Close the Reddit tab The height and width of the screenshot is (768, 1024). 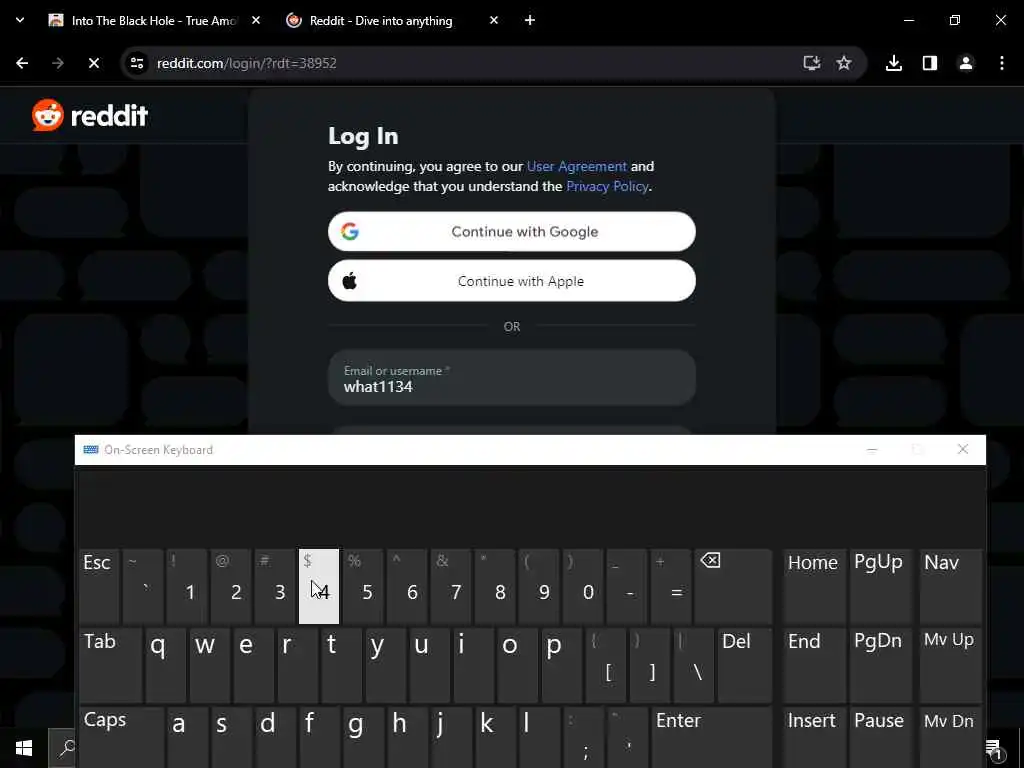(x=494, y=20)
